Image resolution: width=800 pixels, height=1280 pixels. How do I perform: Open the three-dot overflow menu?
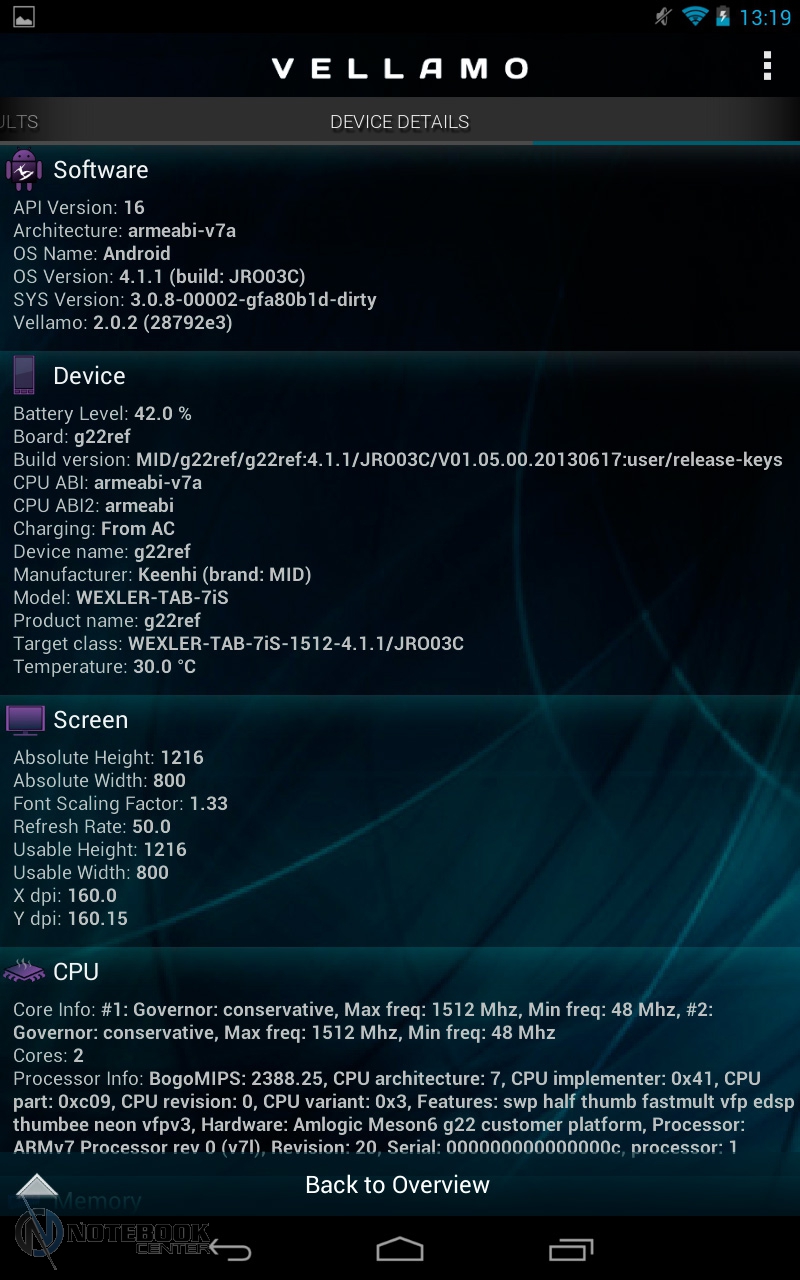(x=767, y=66)
